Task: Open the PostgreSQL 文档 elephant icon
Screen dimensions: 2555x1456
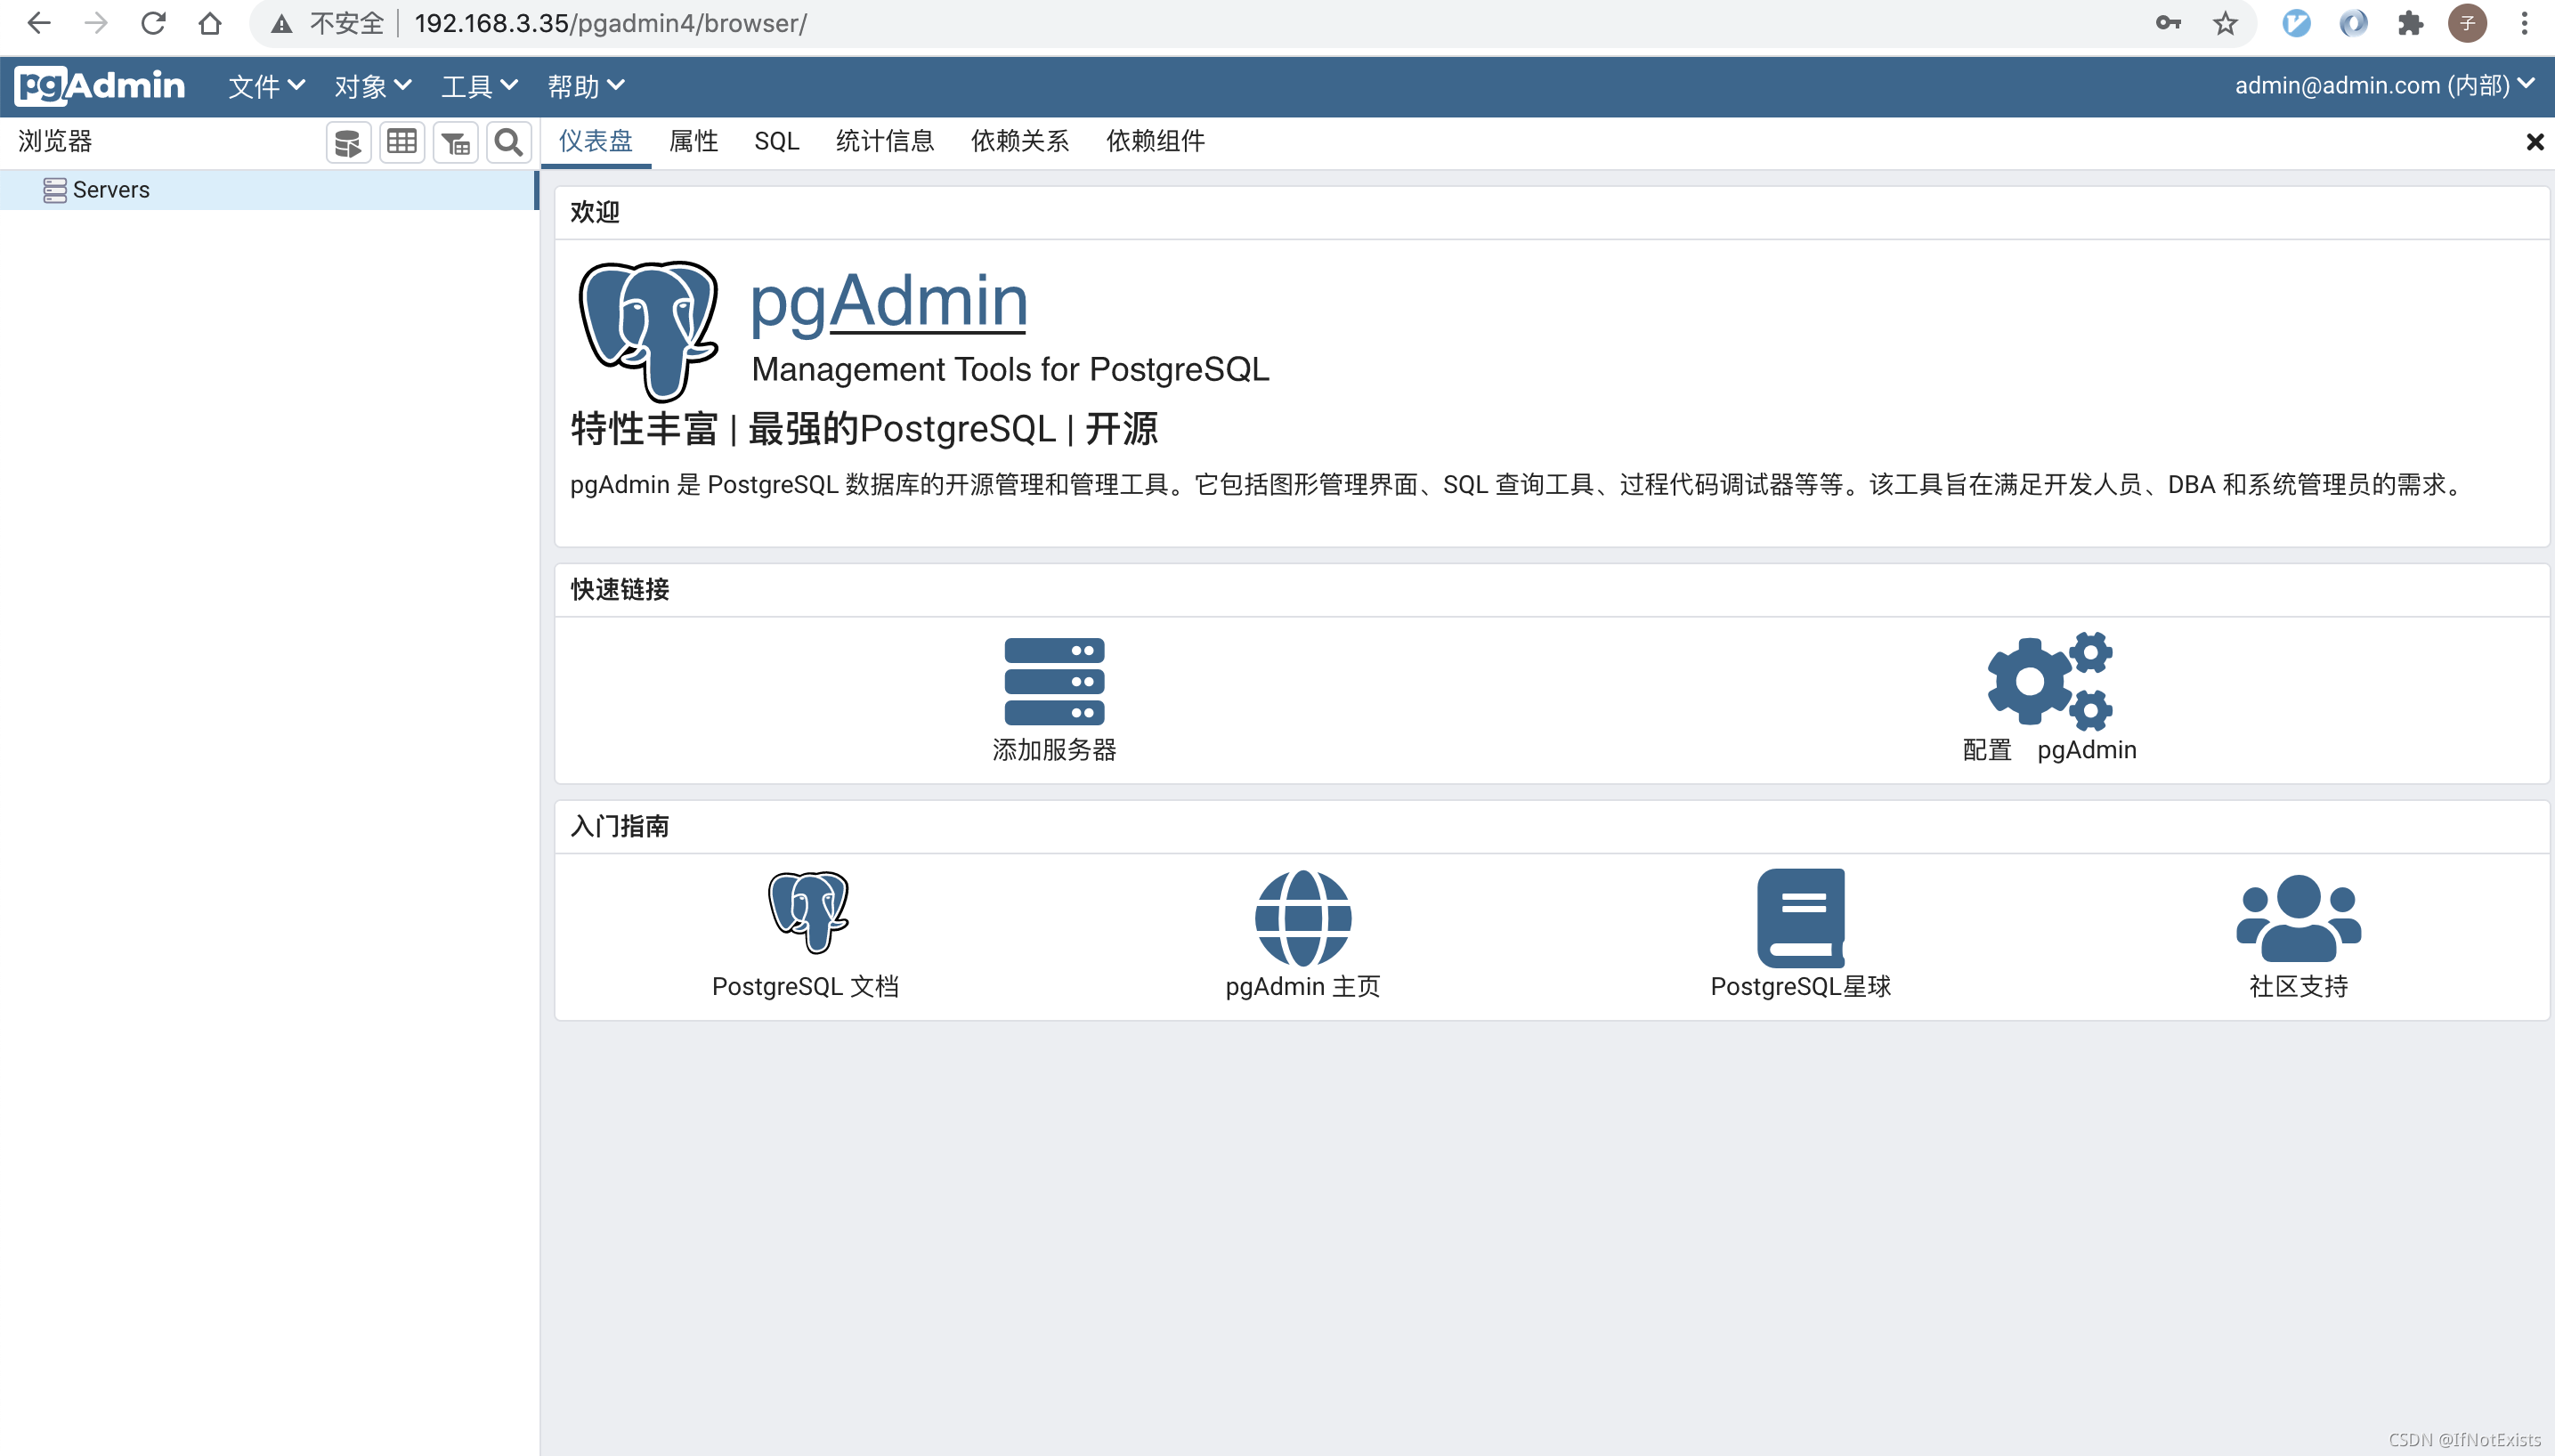Action: tap(807, 912)
